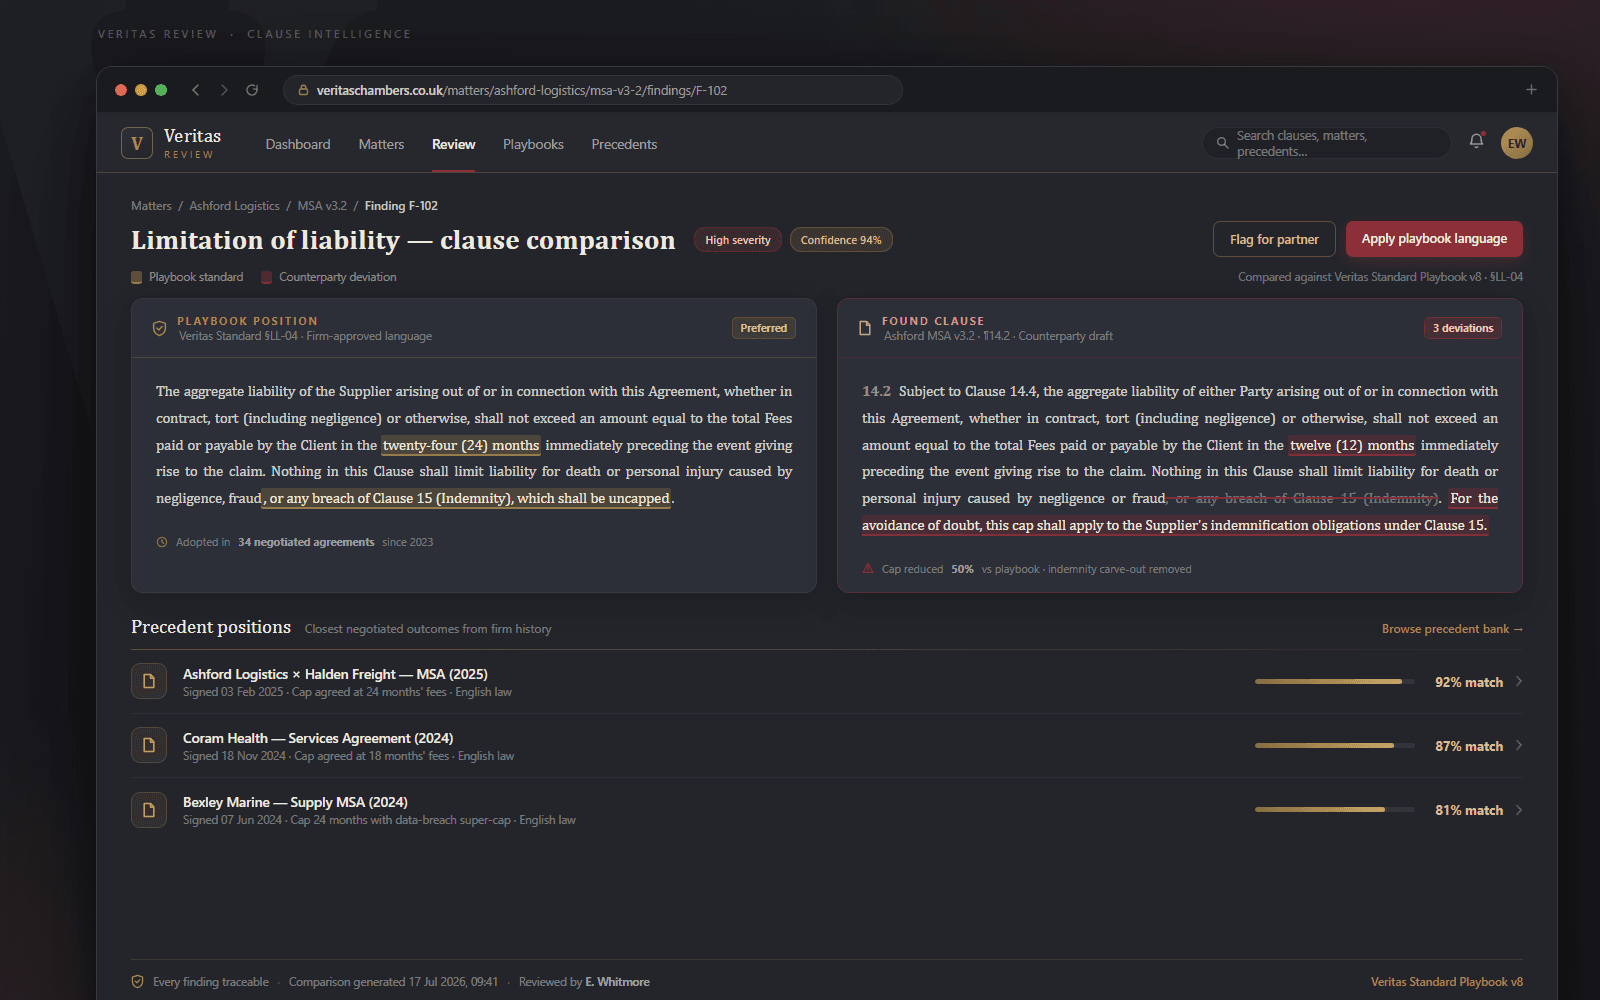The height and width of the screenshot is (1000, 1600).
Task: Open the Matters tab
Action: 381,144
